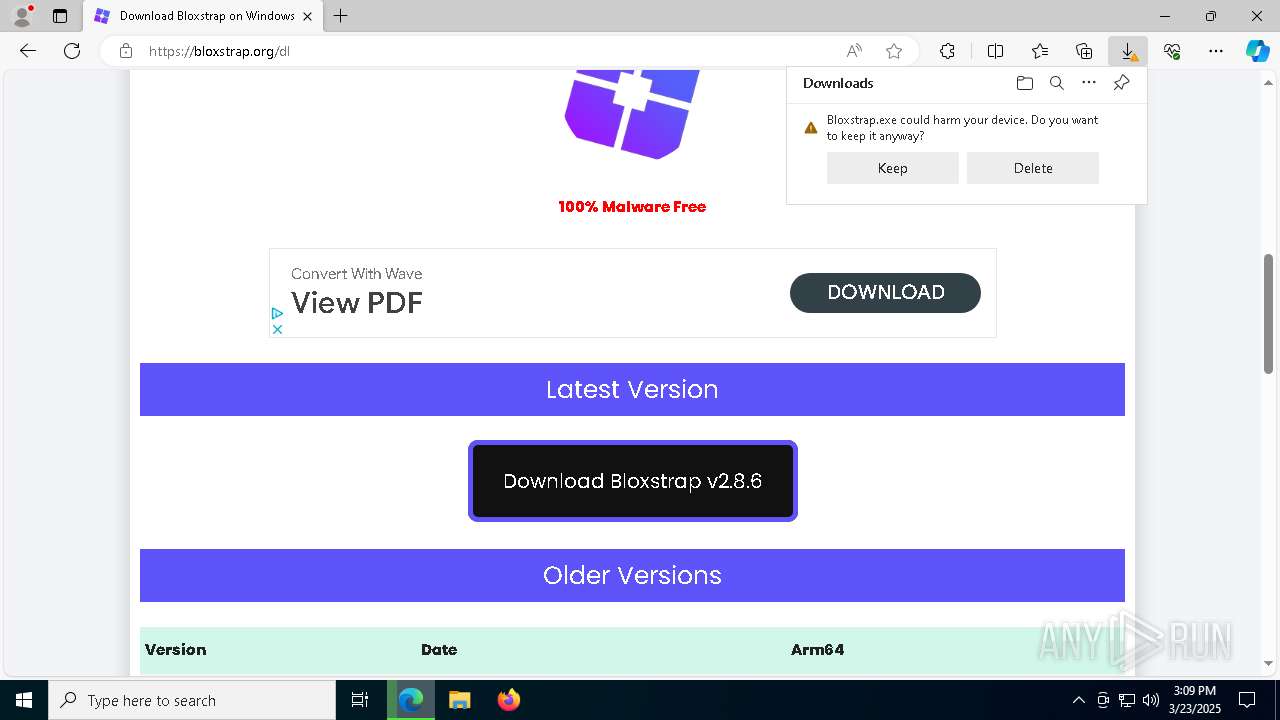Screen dimensions: 1280x720
Task: Click the scrollbar down arrow
Action: click(1269, 663)
